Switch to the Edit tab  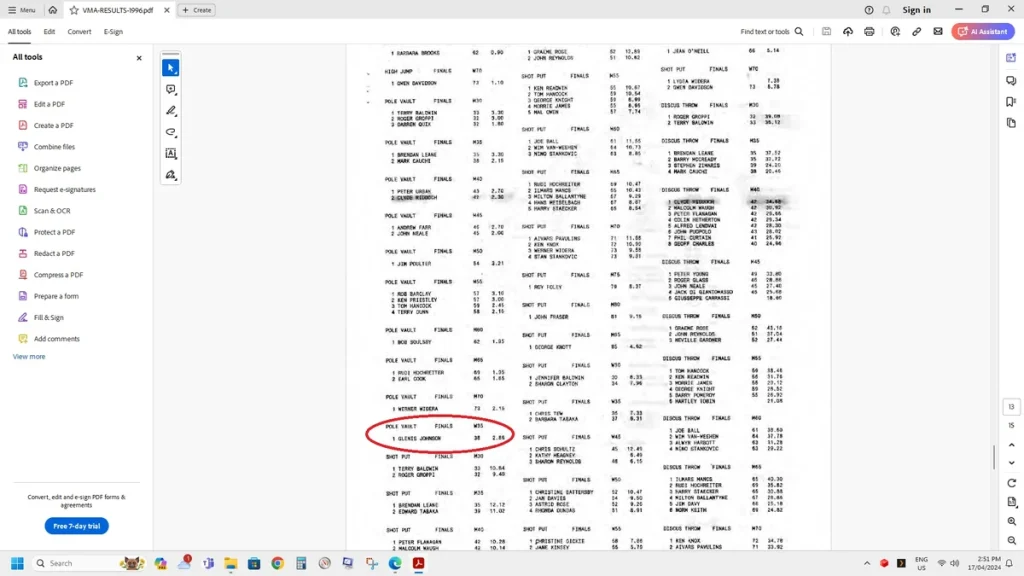(x=49, y=31)
